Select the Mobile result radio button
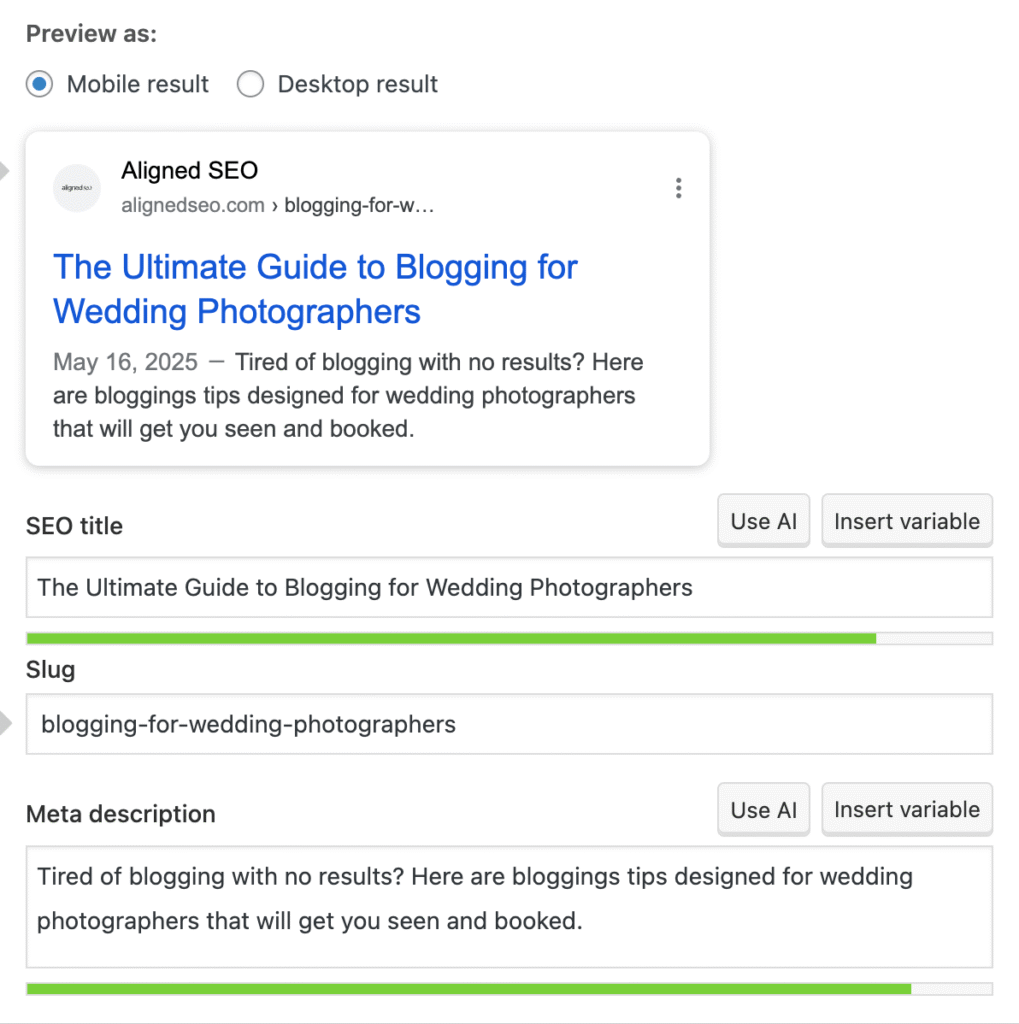Screen dimensions: 1019x1024 40,84
